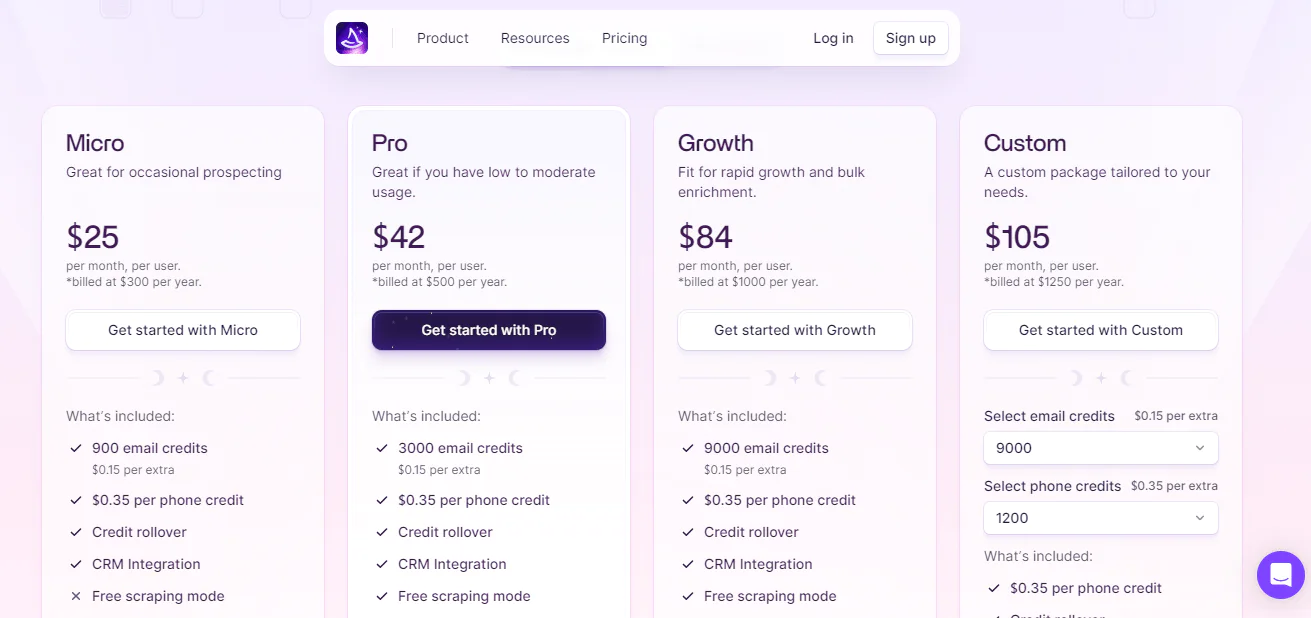Click the checkmark beside $0.35 per phone credit in Custom
Screen dimensions: 1311x618
coord(994,588)
